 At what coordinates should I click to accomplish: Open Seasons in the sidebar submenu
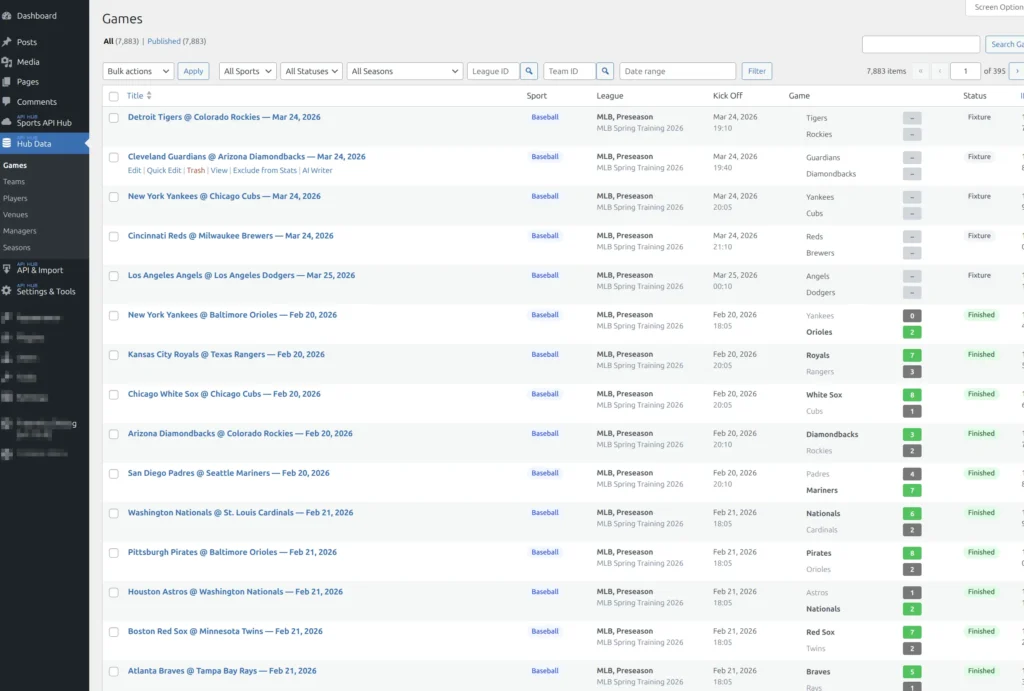16,248
